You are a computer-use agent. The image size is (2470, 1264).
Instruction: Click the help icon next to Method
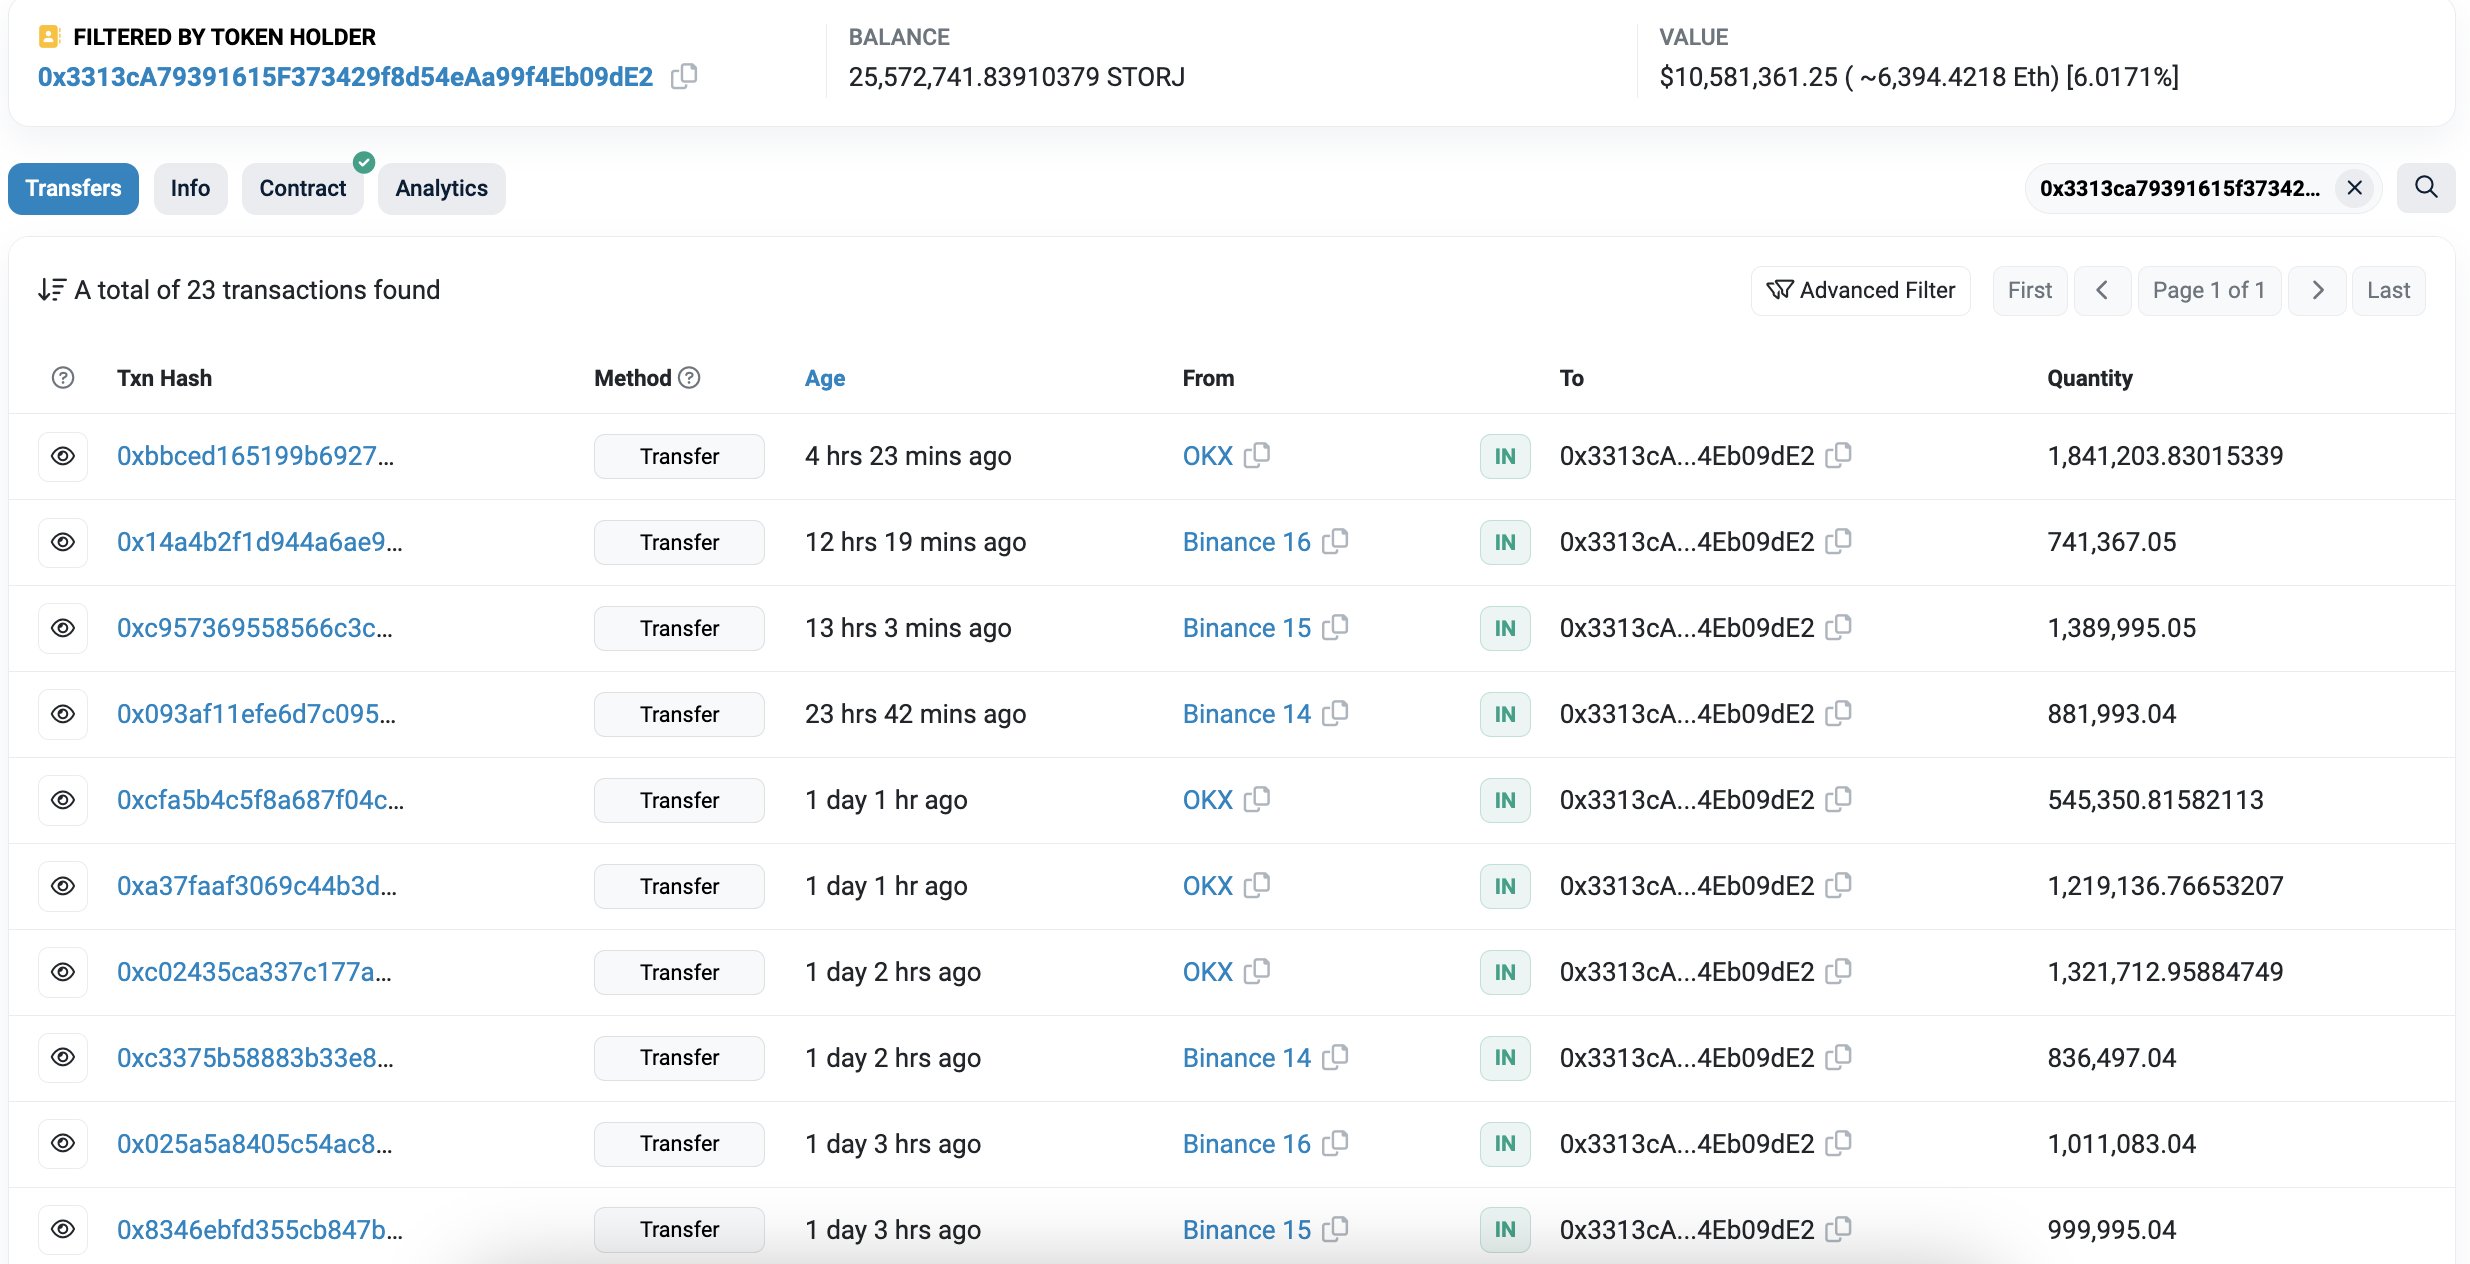point(689,378)
